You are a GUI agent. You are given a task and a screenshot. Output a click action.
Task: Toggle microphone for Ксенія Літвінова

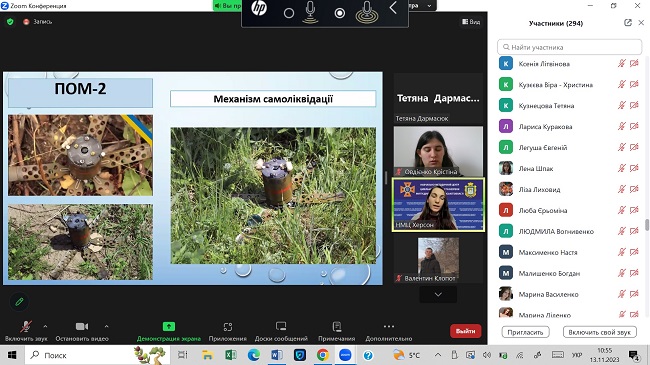(621, 63)
